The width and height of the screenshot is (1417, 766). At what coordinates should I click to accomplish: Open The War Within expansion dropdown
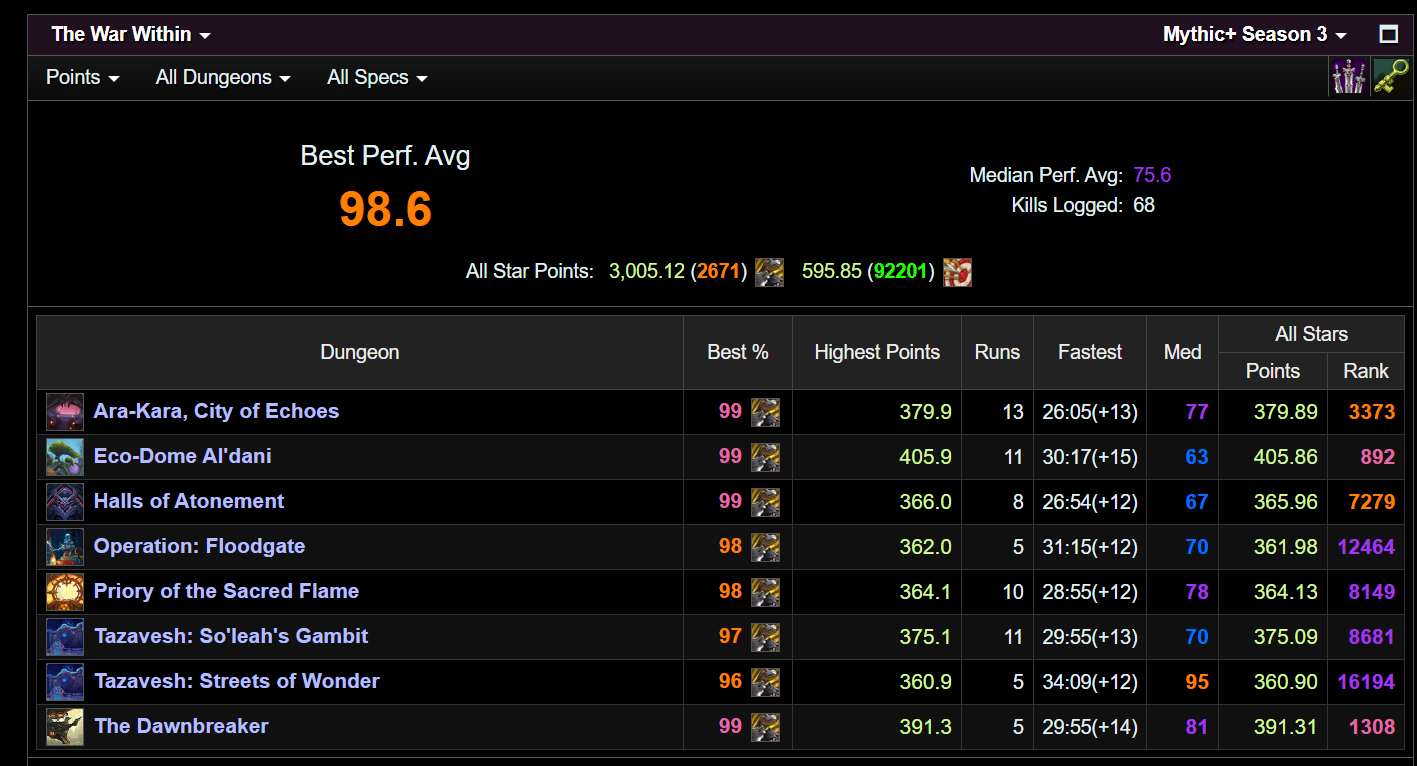click(x=131, y=34)
